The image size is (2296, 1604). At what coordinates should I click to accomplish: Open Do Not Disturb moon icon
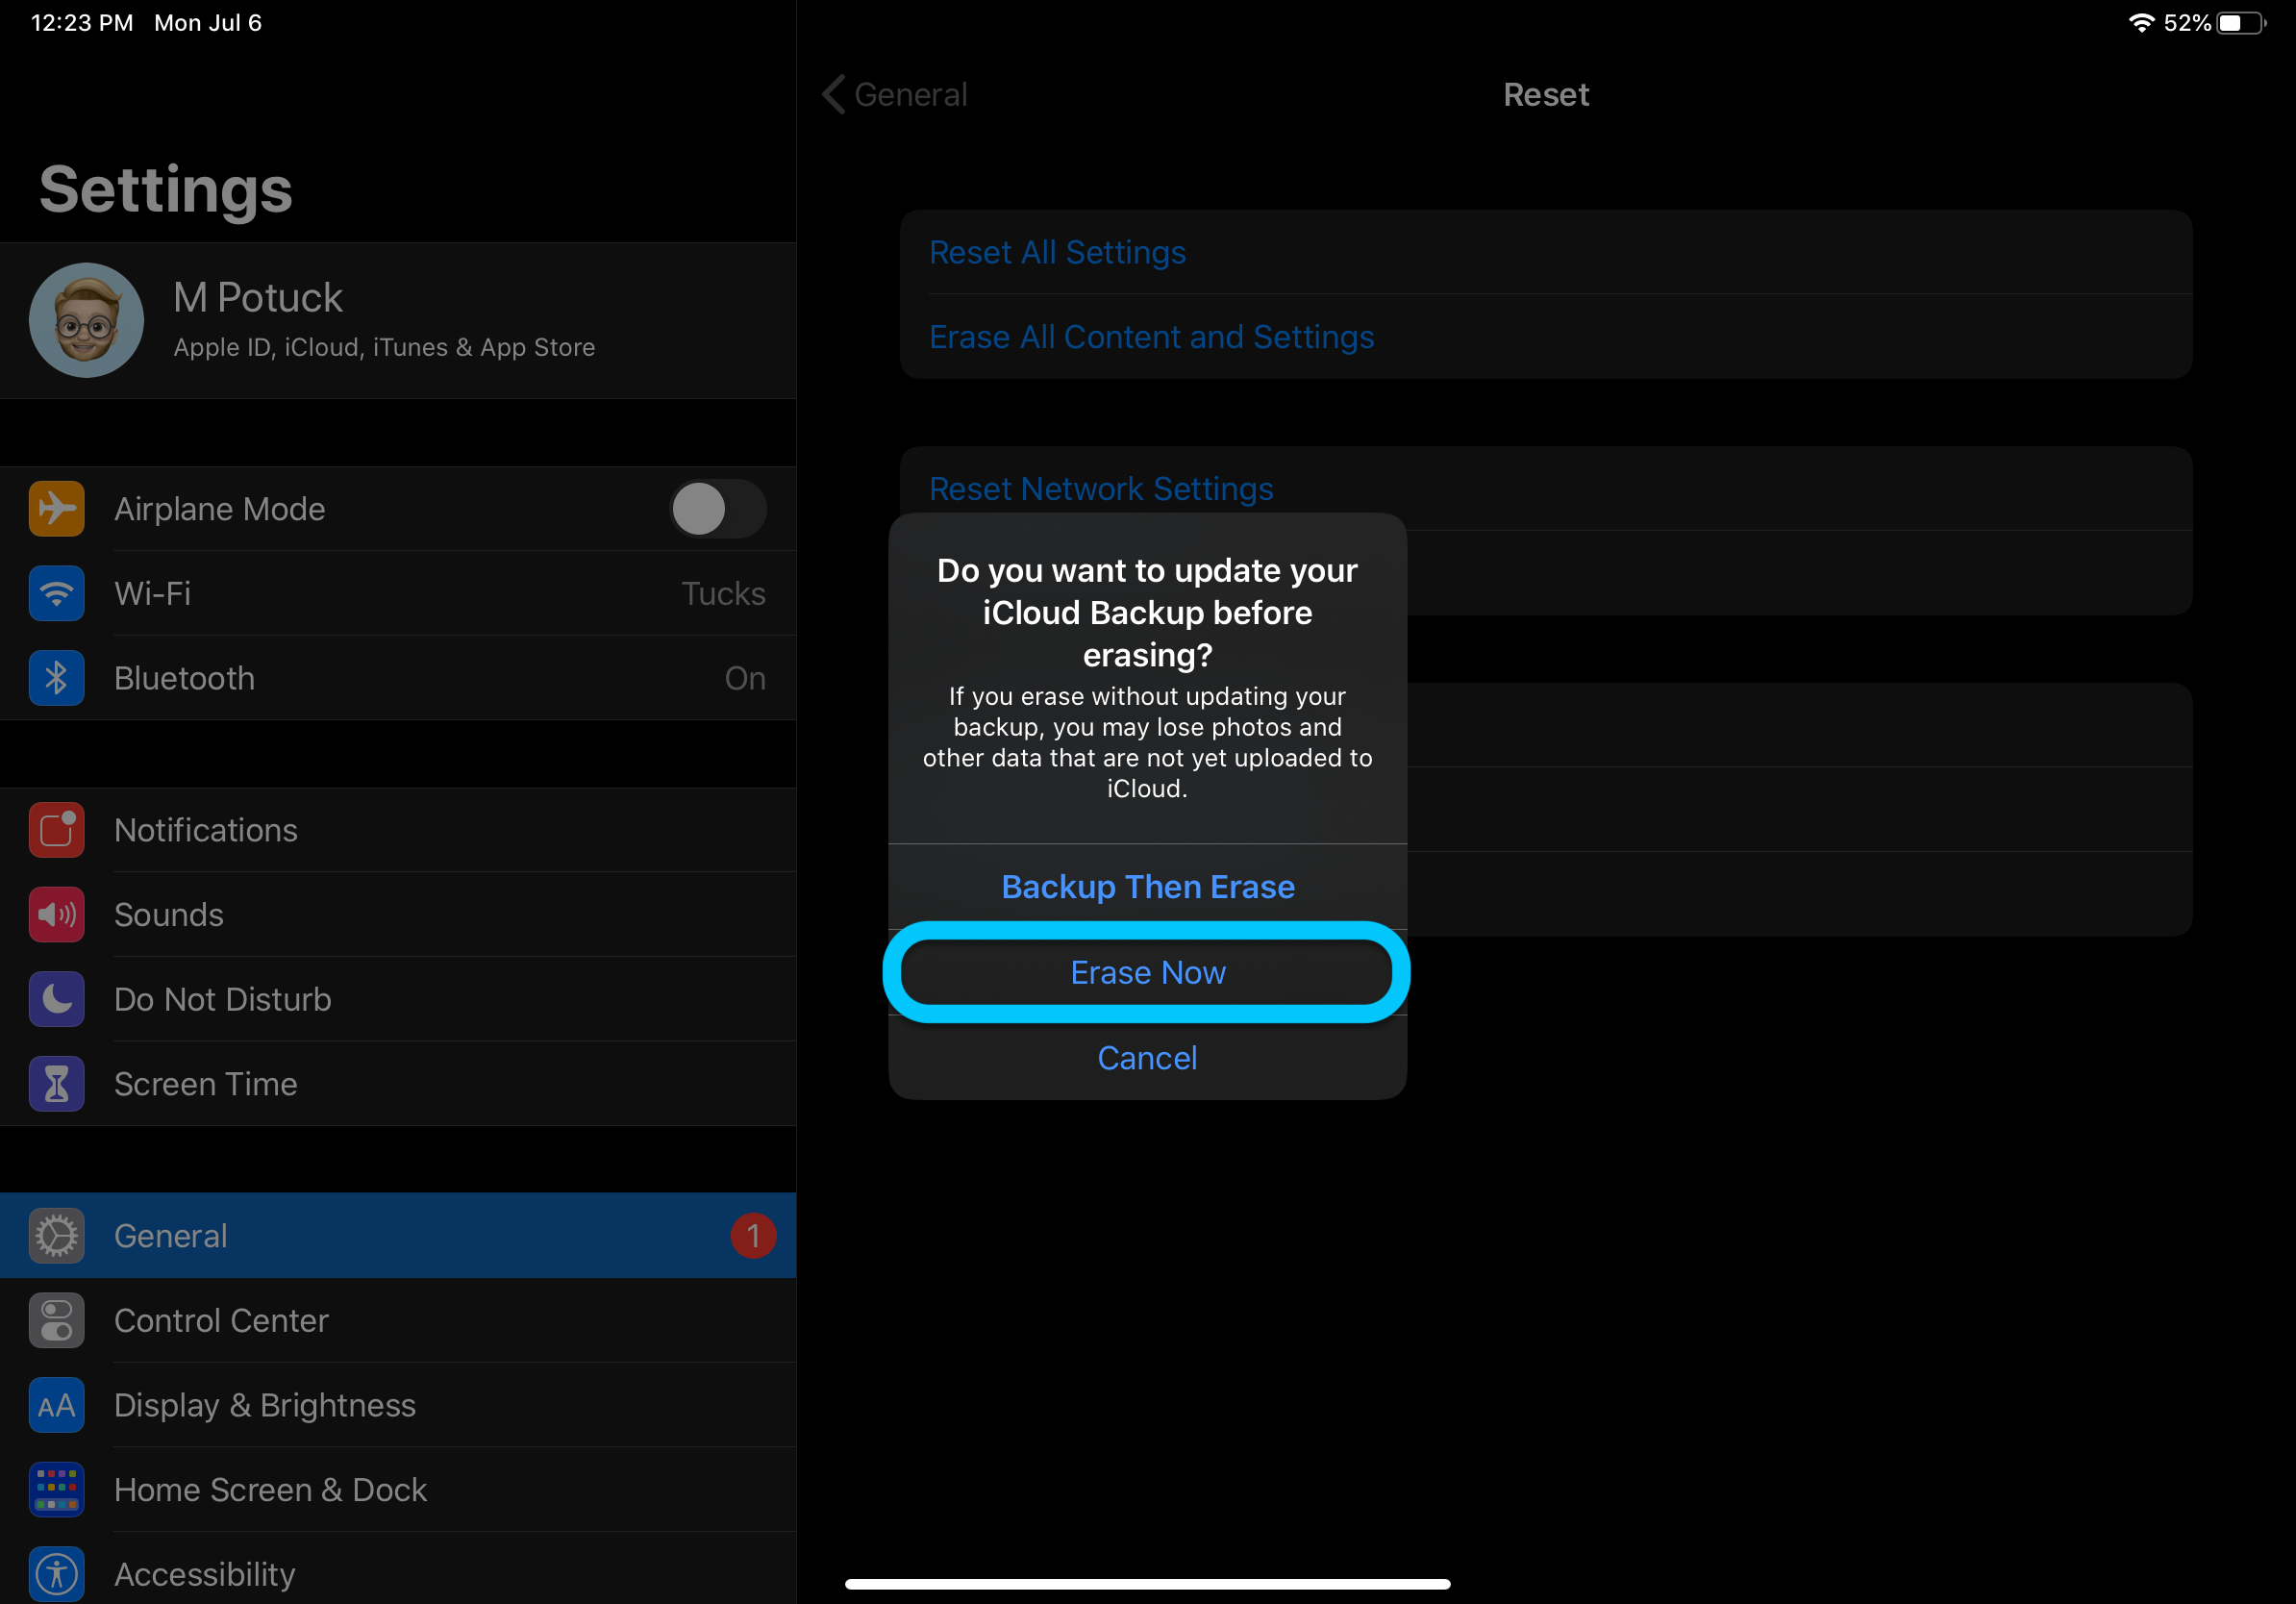57,999
